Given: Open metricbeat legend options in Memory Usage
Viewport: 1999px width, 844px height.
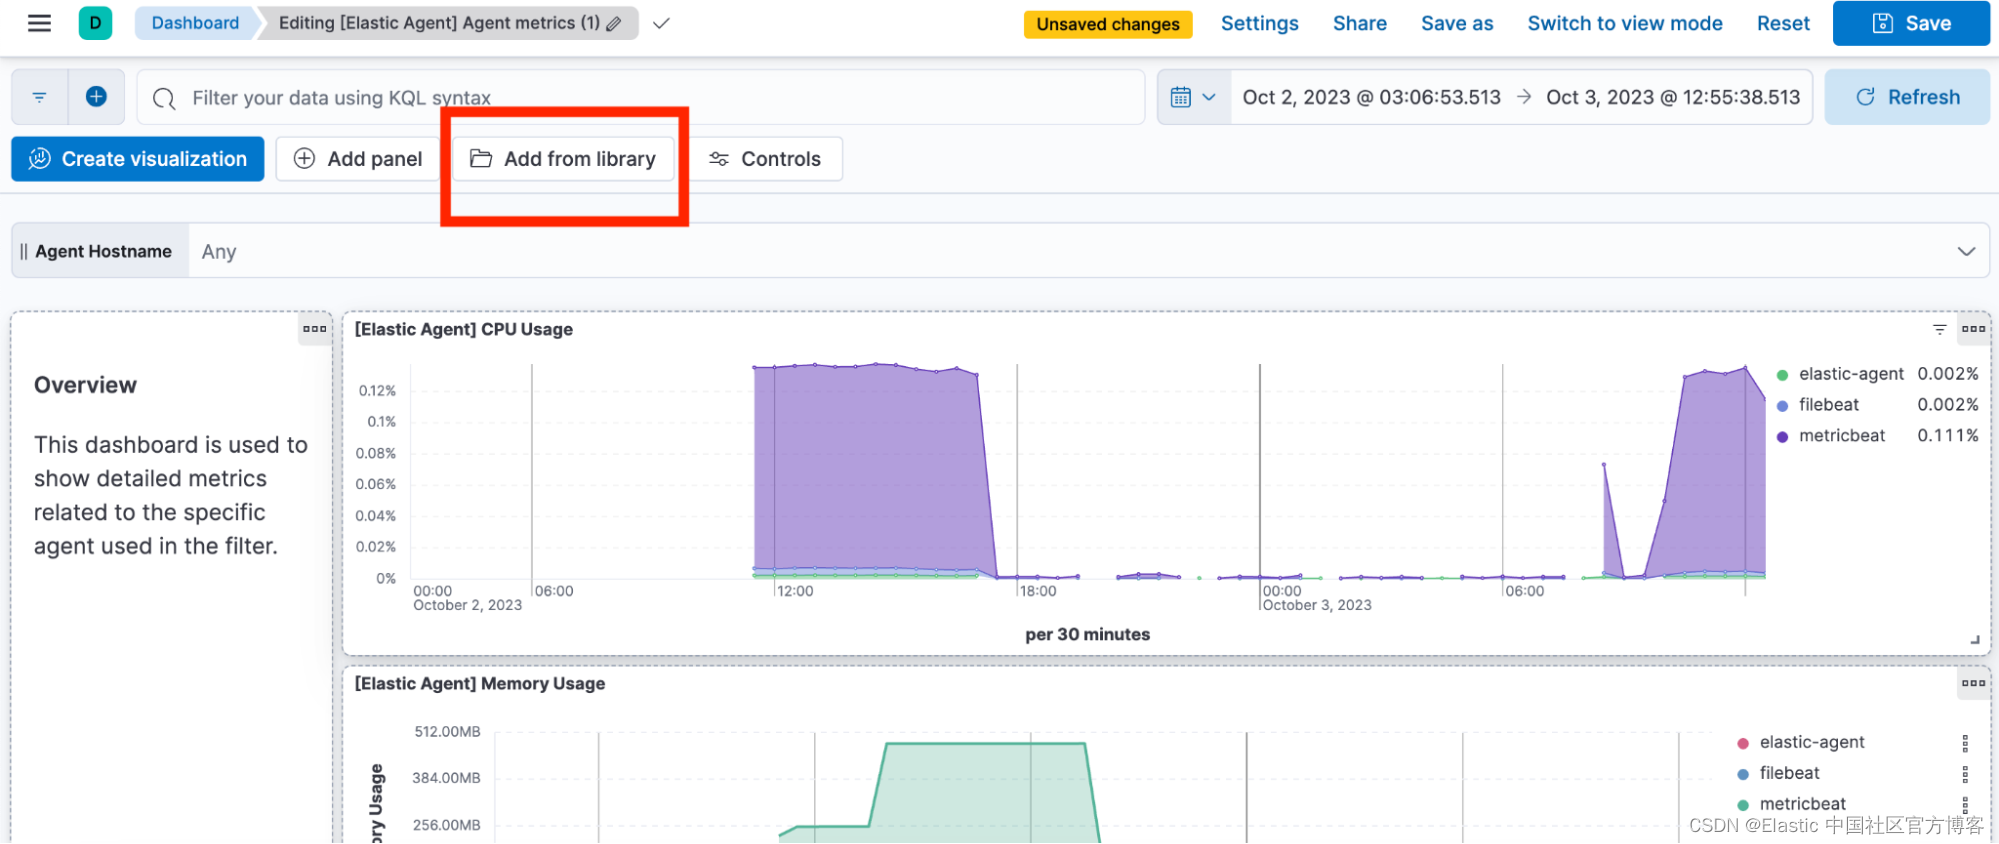Looking at the screenshot, I should click(1965, 805).
